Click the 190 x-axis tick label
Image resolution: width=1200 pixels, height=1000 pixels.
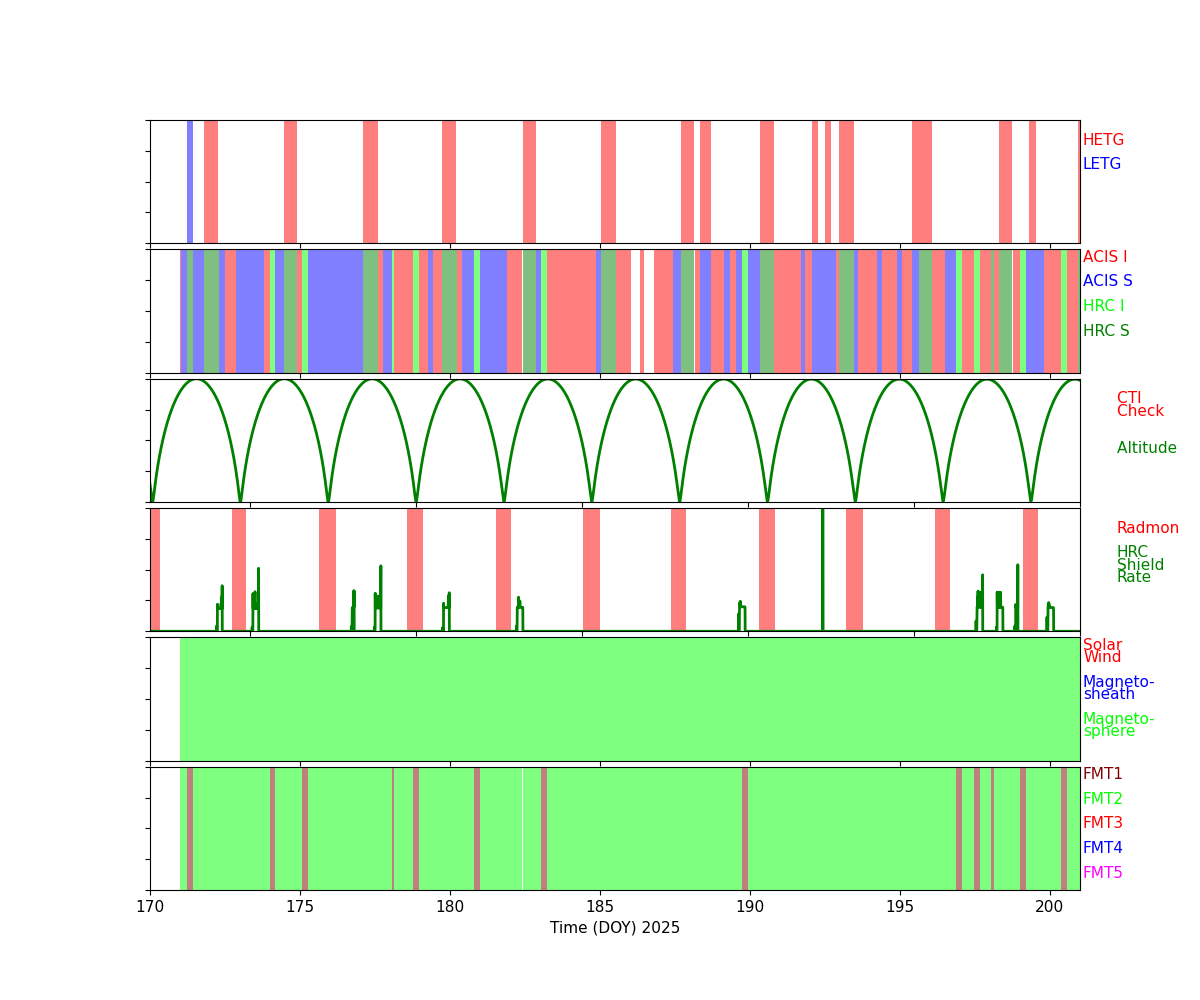click(750, 906)
